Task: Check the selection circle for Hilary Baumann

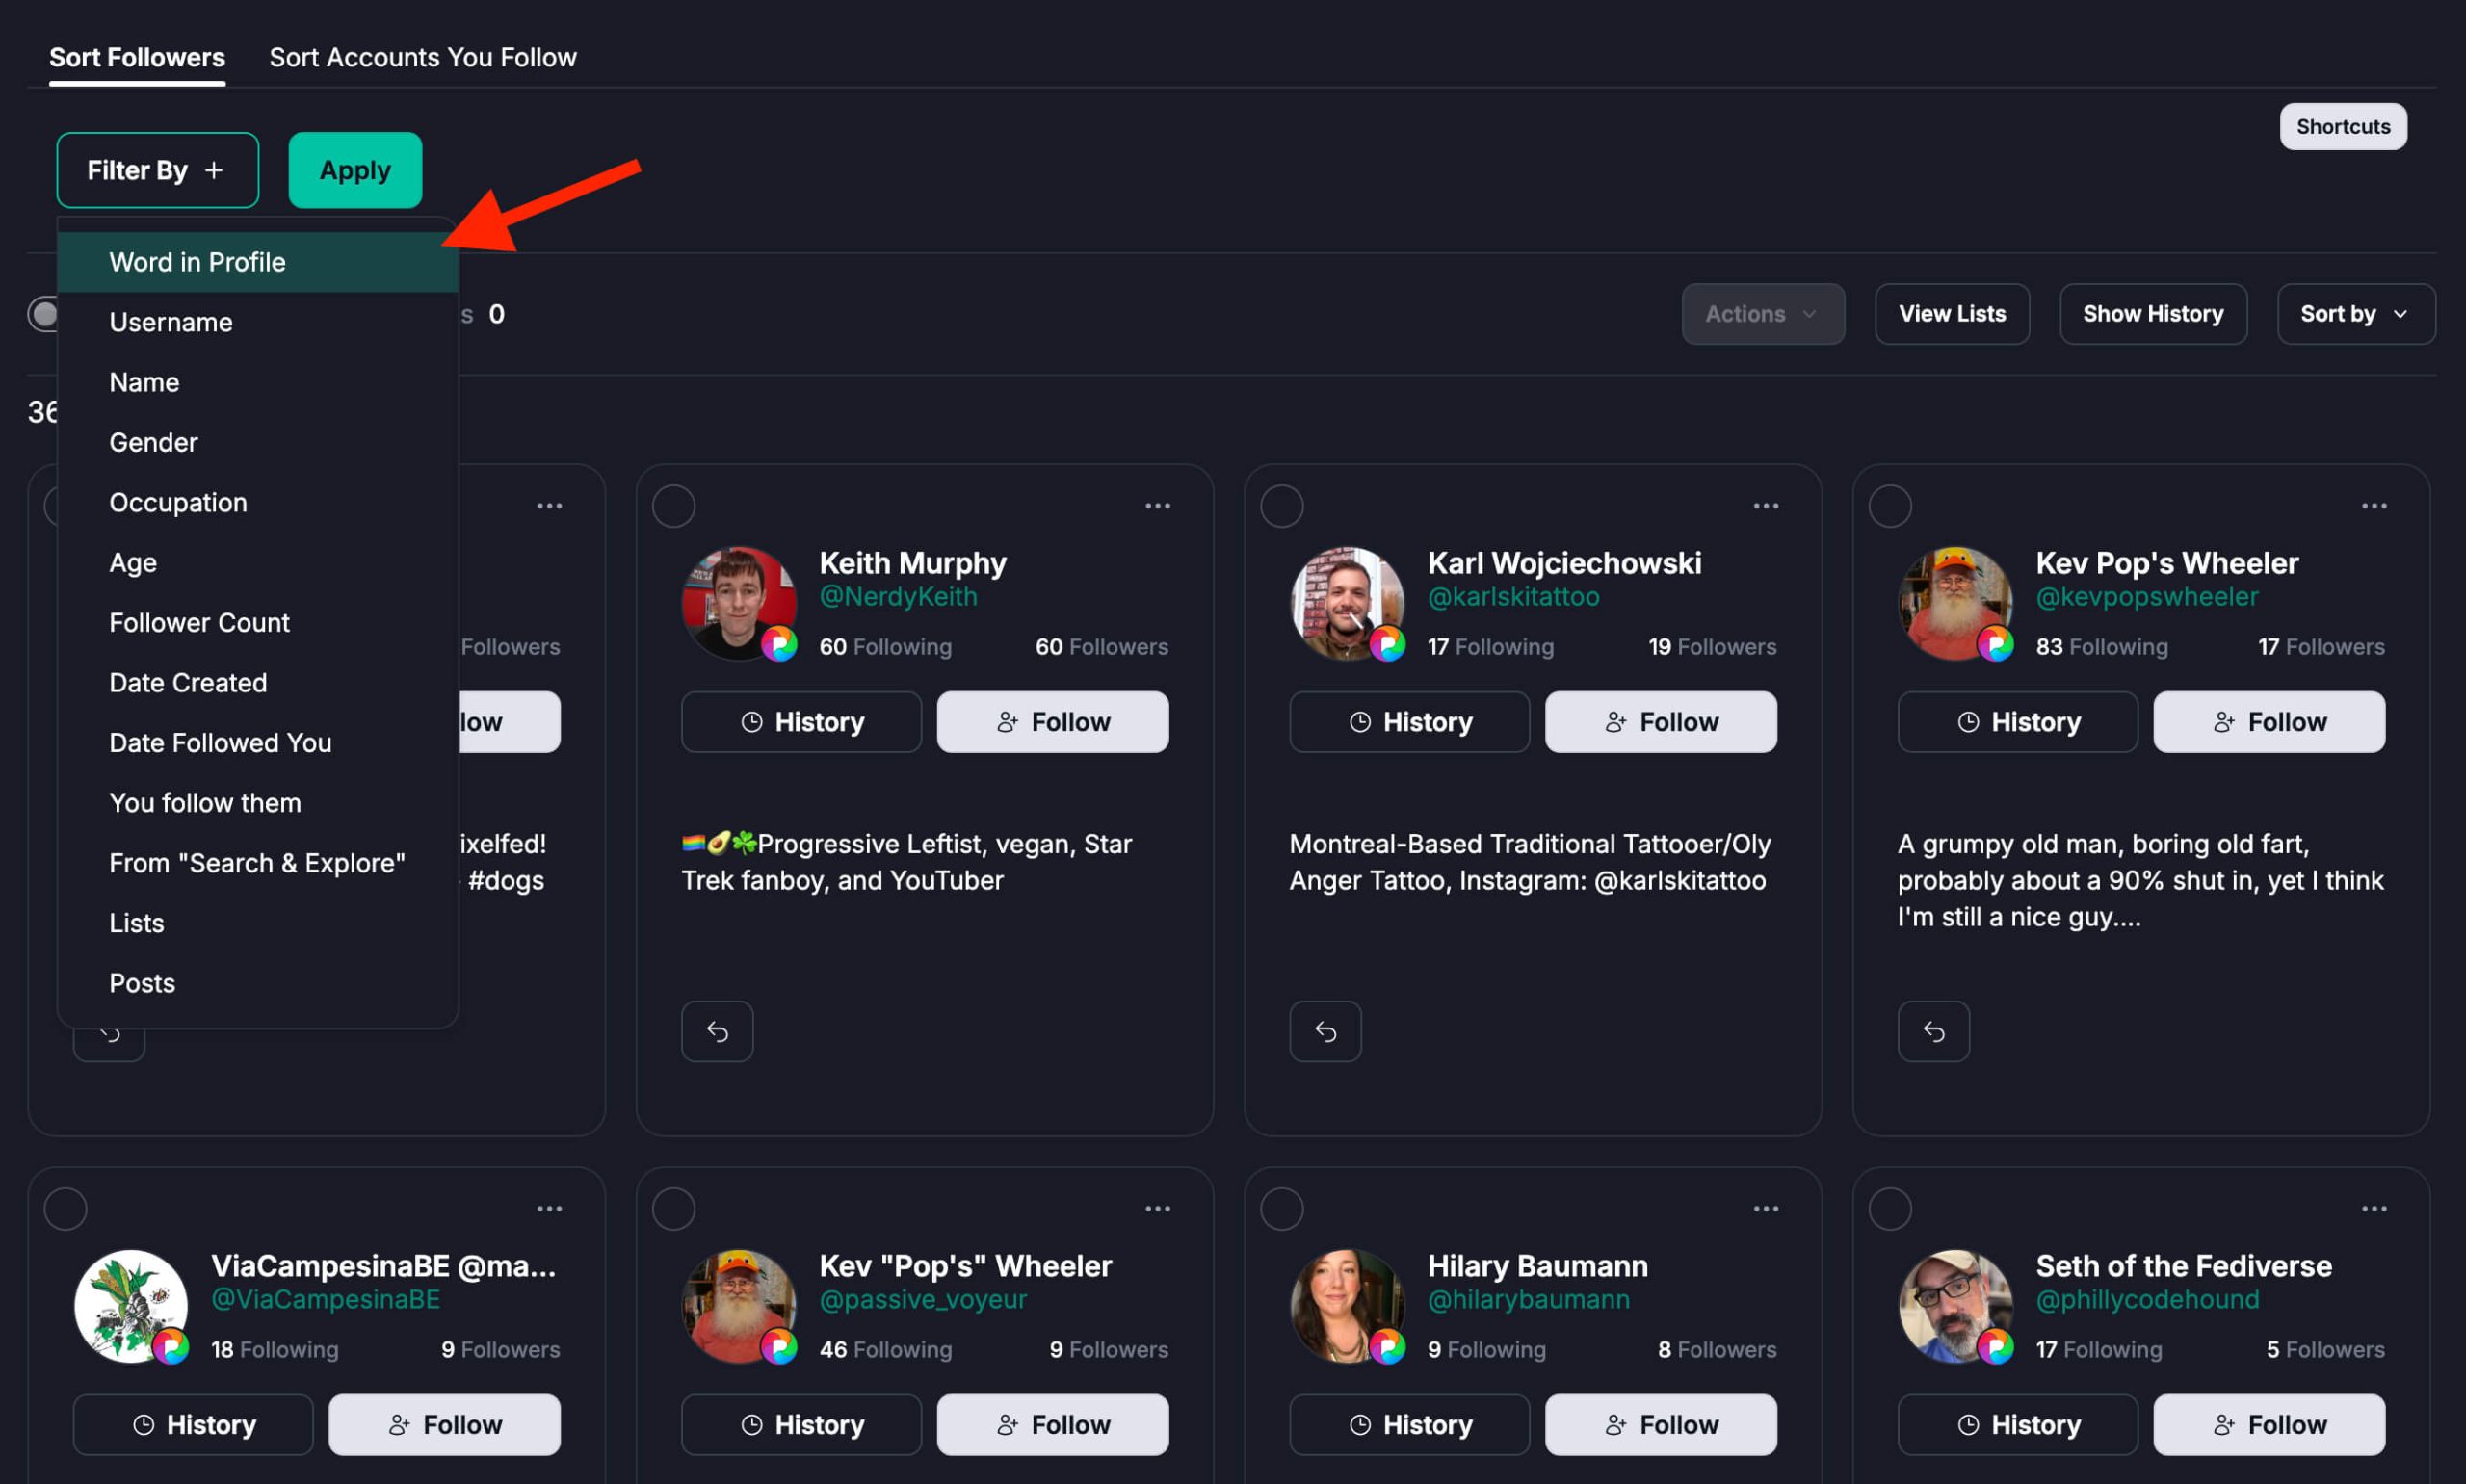Action: tap(1281, 1209)
